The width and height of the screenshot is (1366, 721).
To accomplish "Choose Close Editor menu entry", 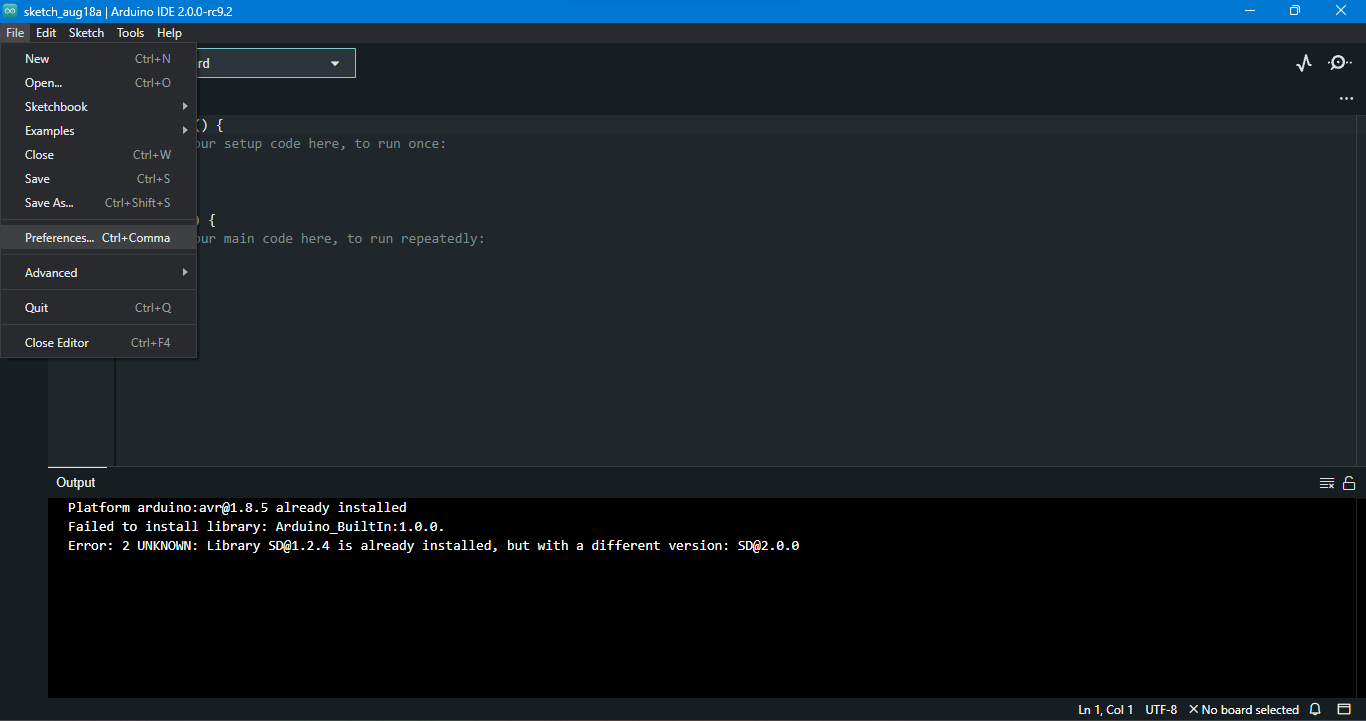I will click(x=98, y=343).
